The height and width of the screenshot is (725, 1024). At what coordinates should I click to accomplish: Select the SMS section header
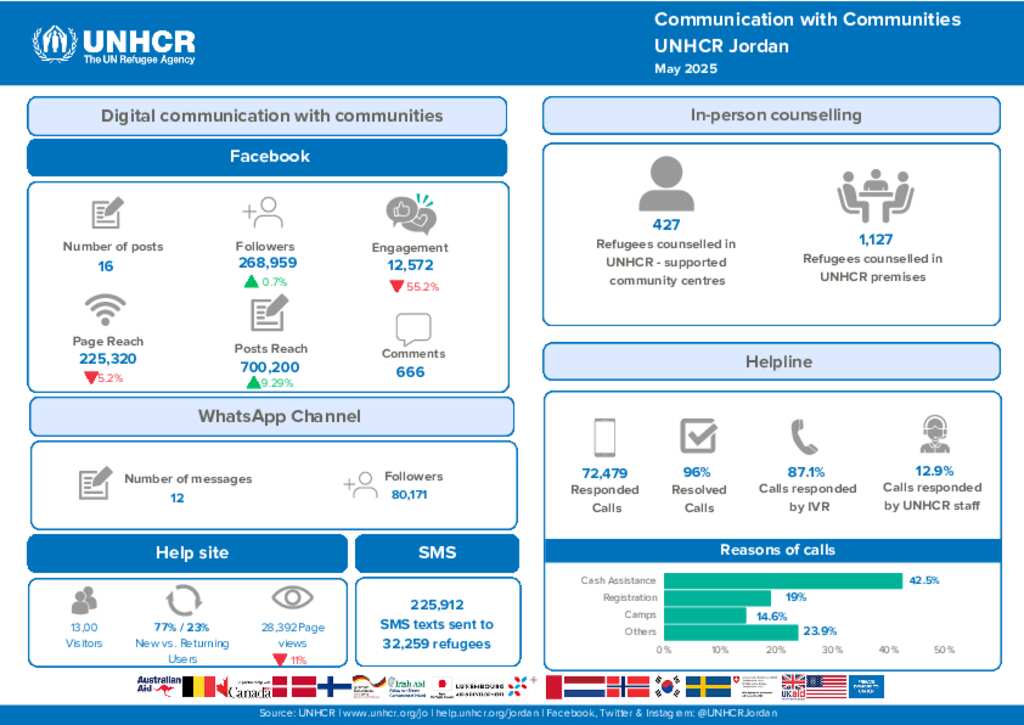(437, 553)
